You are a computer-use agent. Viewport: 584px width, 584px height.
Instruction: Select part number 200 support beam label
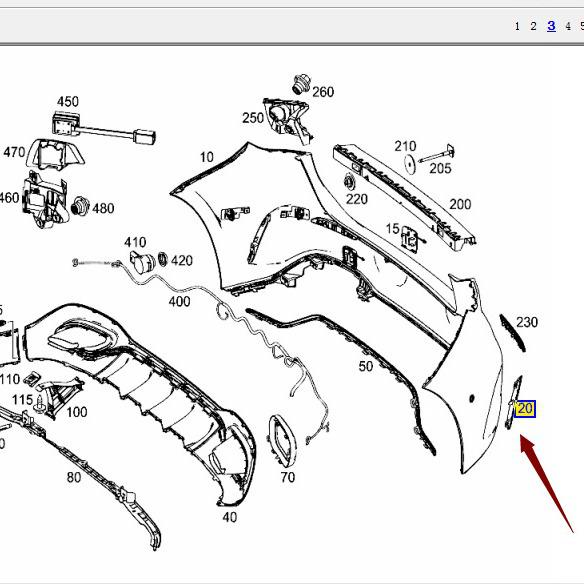pos(460,204)
